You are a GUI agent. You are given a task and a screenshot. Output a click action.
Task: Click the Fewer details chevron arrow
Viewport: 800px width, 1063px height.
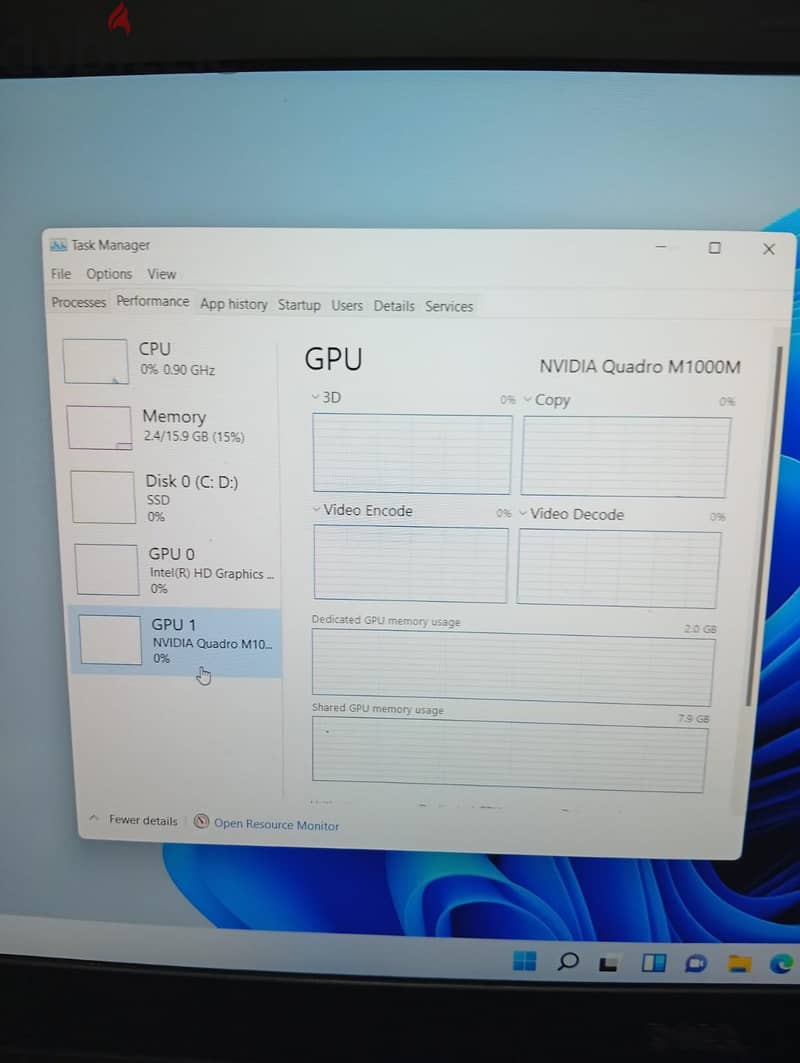click(94, 818)
